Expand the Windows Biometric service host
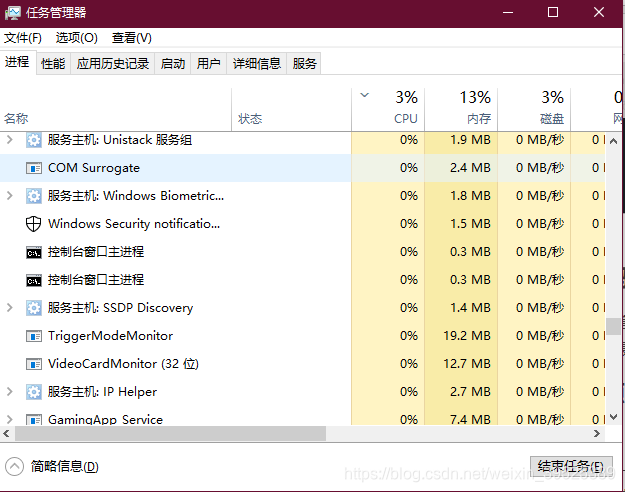This screenshot has height=492, width=625. click(x=10, y=196)
